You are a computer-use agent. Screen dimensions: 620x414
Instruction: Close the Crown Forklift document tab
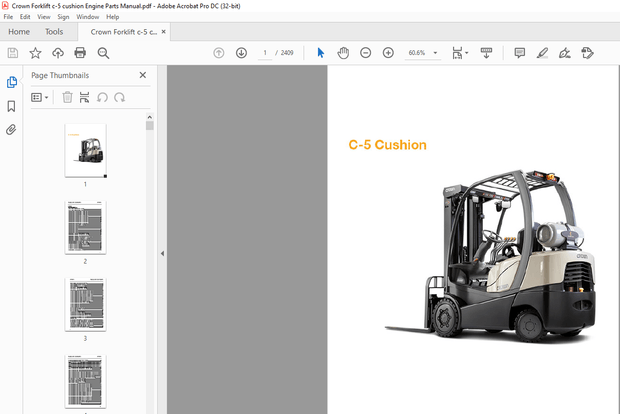pyautogui.click(x=164, y=32)
